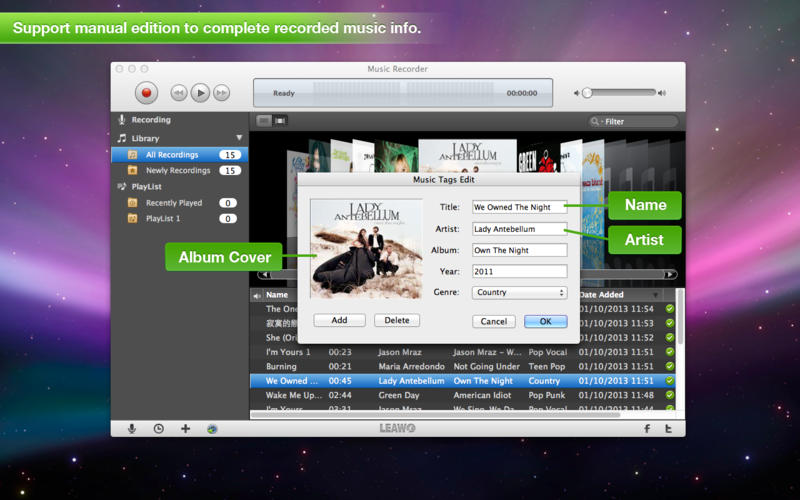Toggle green check on Burning row

click(x=669, y=366)
